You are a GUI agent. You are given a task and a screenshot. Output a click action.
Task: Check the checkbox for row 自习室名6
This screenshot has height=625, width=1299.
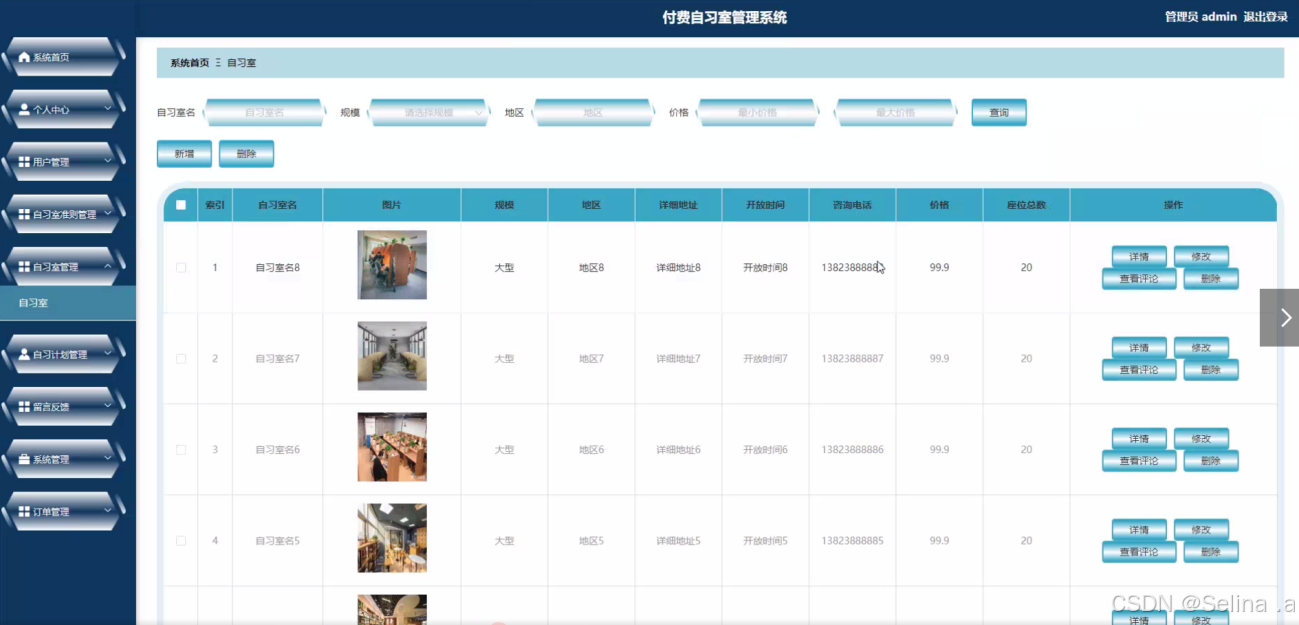click(181, 450)
